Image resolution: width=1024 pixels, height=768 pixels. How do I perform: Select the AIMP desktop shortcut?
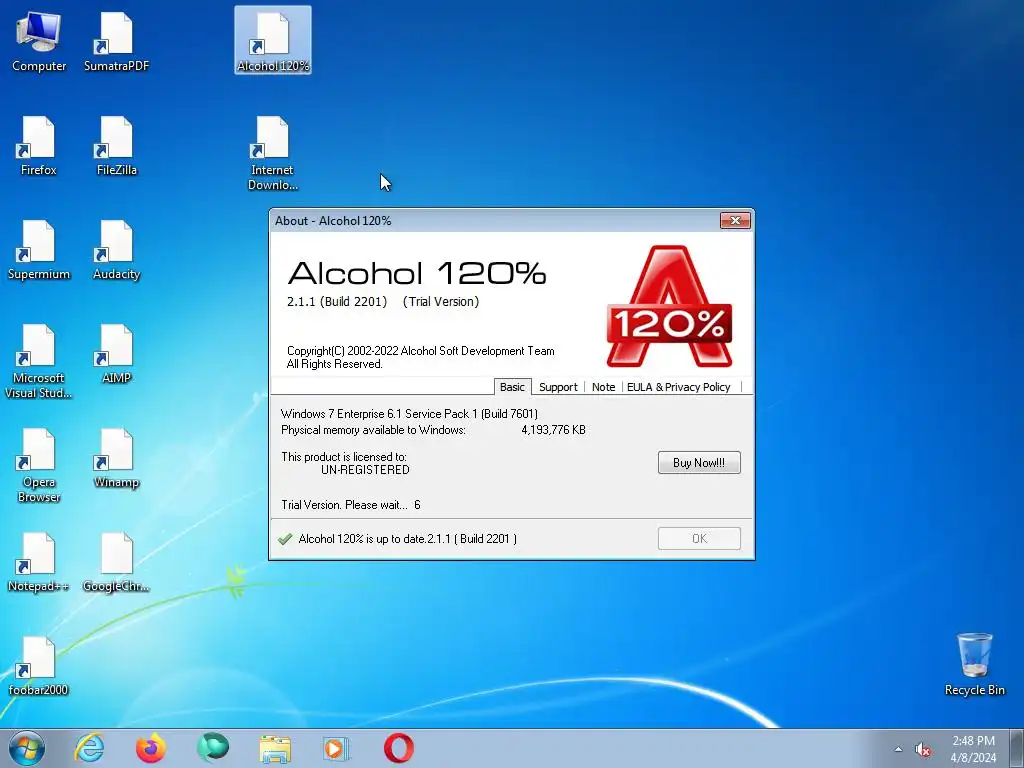[x=116, y=355]
